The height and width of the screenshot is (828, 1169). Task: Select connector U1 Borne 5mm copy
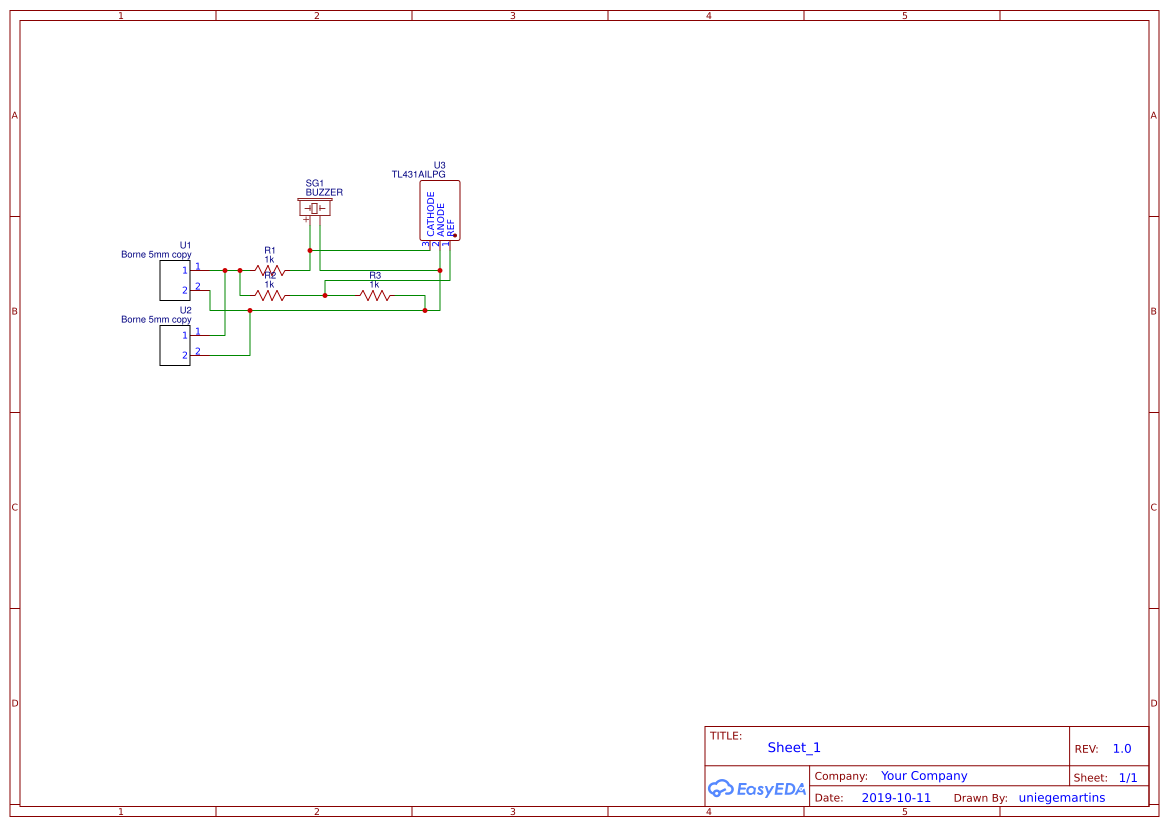[174, 281]
